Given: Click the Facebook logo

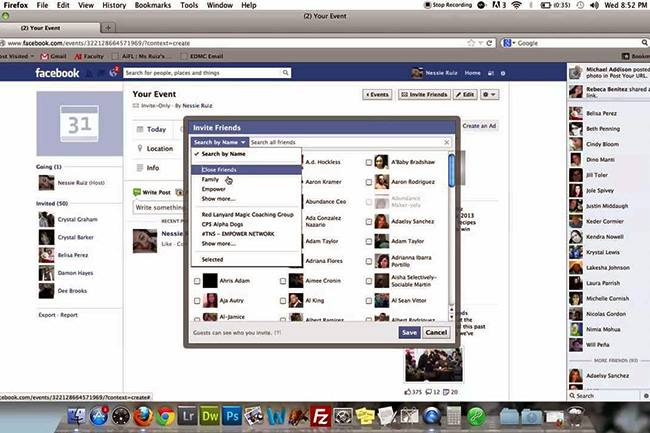Looking at the screenshot, I should 57,73.
